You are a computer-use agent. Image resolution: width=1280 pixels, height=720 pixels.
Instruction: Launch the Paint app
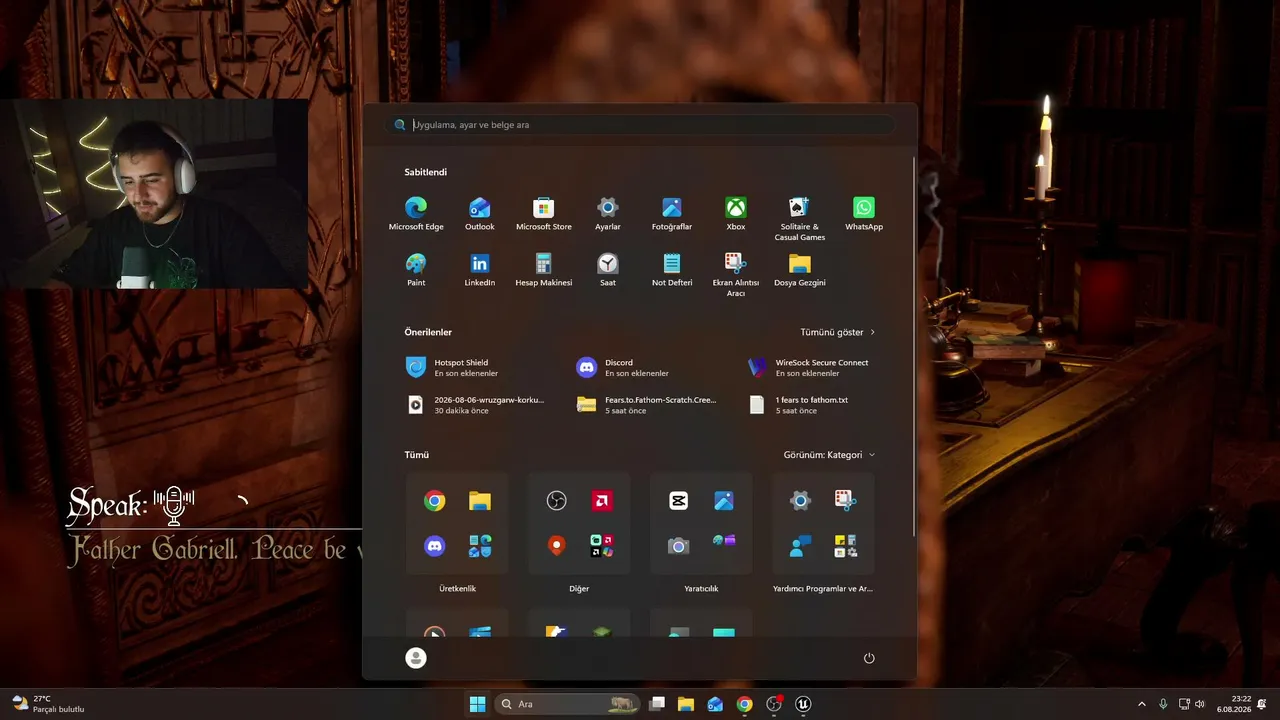(416, 270)
